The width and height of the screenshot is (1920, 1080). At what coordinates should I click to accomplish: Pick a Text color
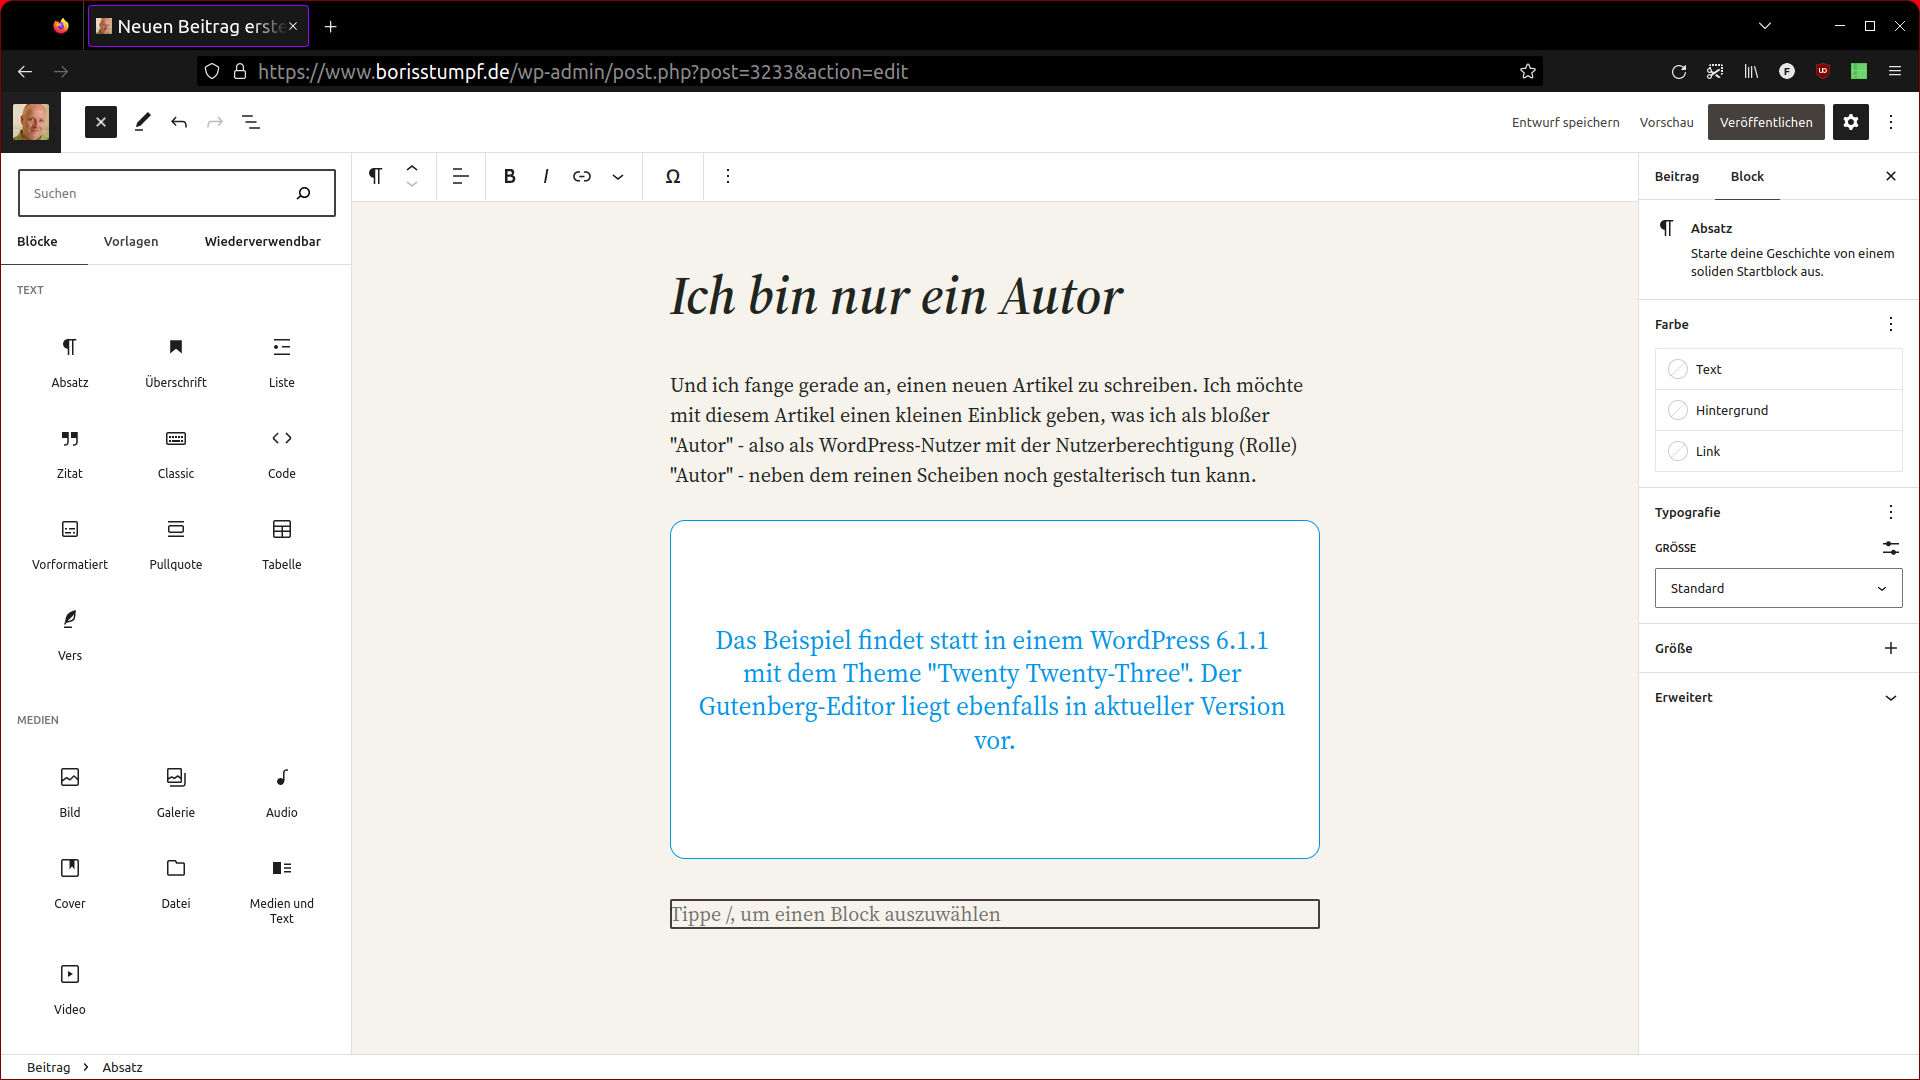pos(1778,369)
